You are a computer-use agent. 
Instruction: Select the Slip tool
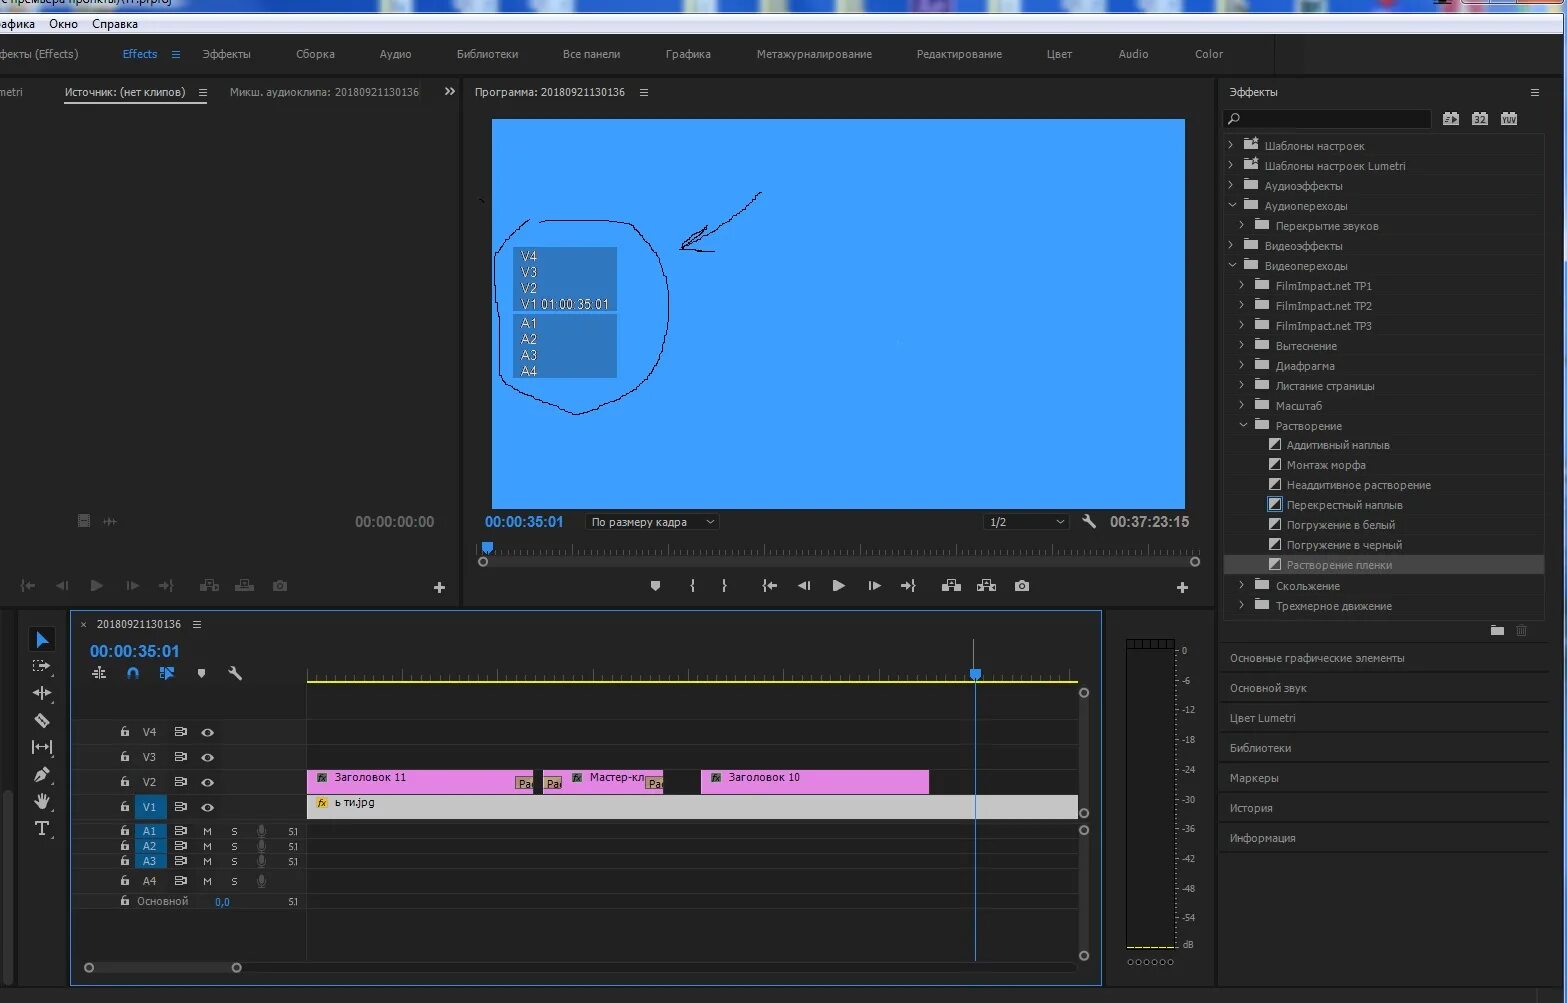pyautogui.click(x=42, y=747)
